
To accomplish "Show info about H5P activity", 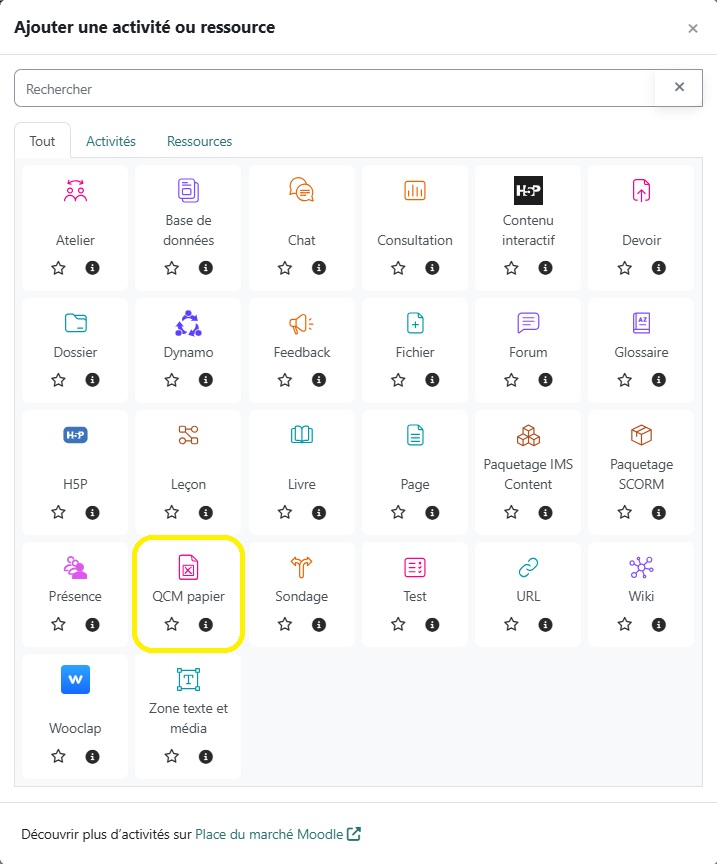I will pyautogui.click(x=93, y=512).
